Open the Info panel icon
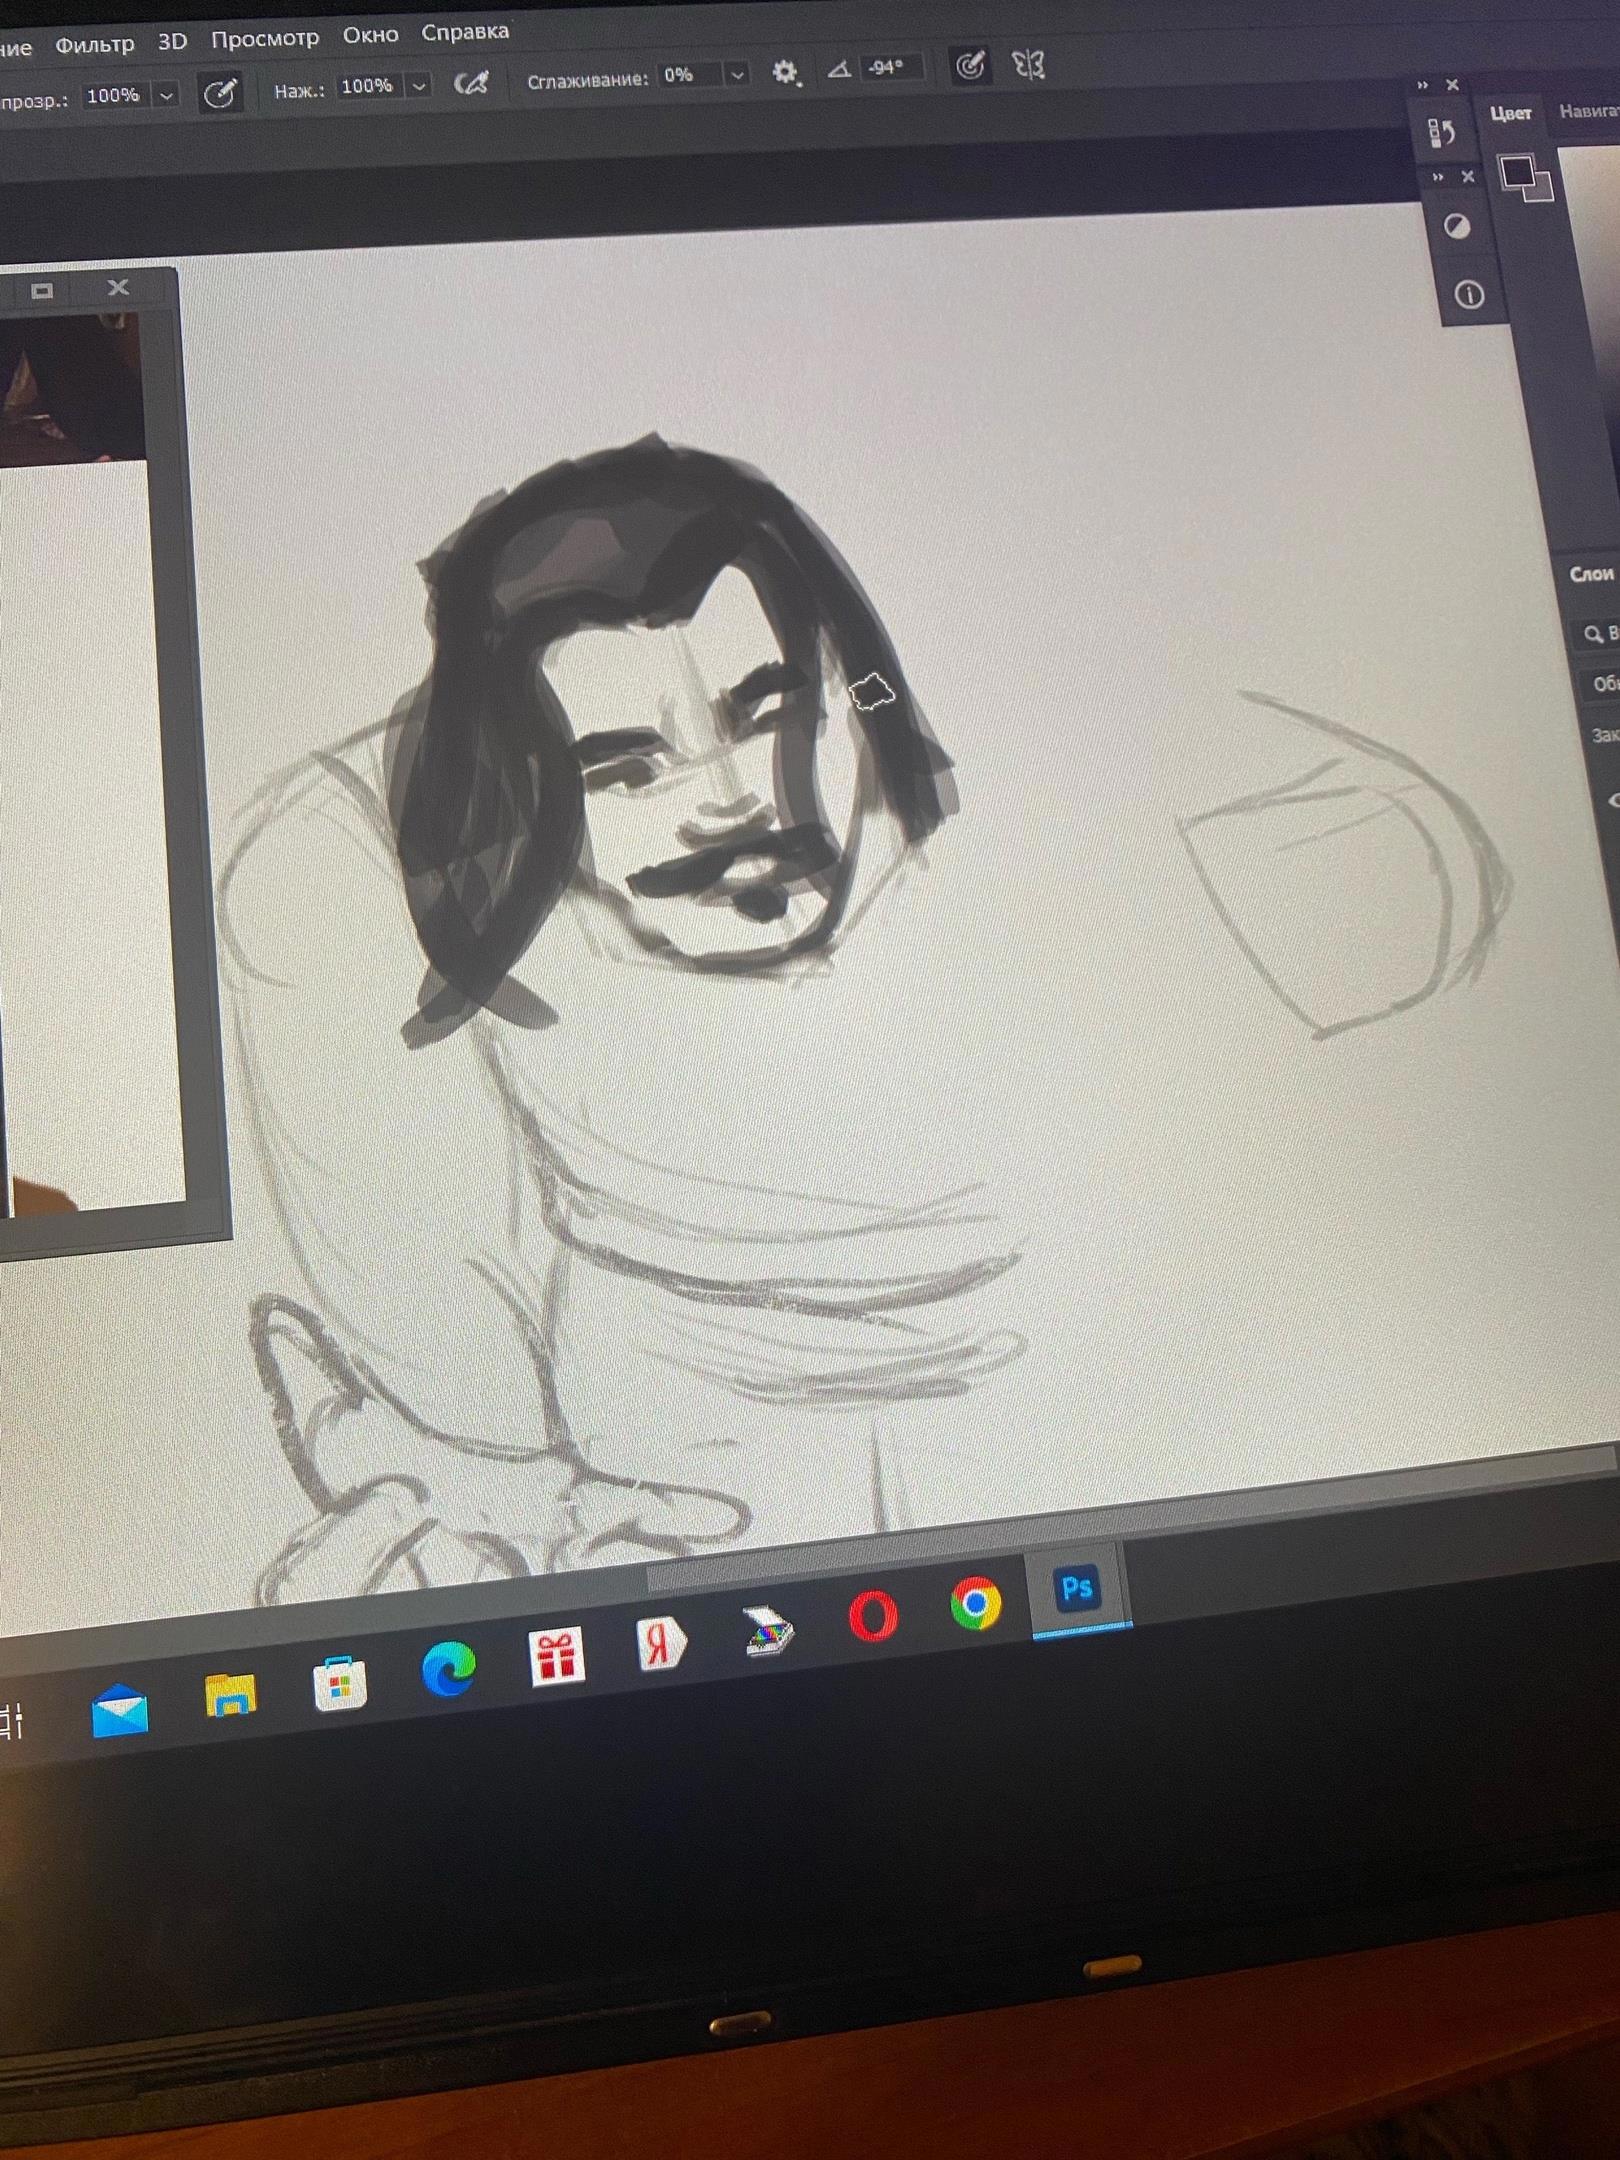 click(x=1468, y=295)
